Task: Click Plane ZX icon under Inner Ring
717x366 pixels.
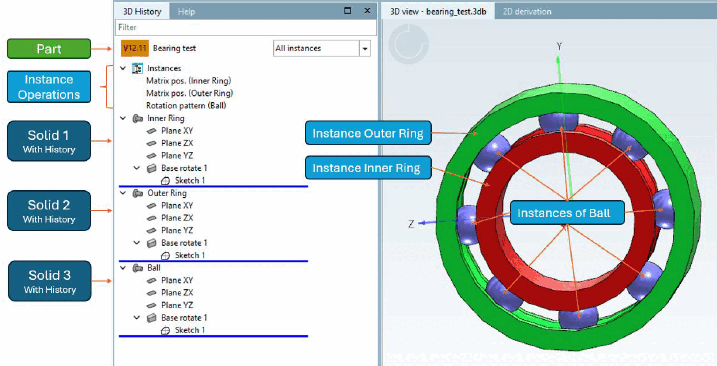Action: pyautogui.click(x=151, y=143)
